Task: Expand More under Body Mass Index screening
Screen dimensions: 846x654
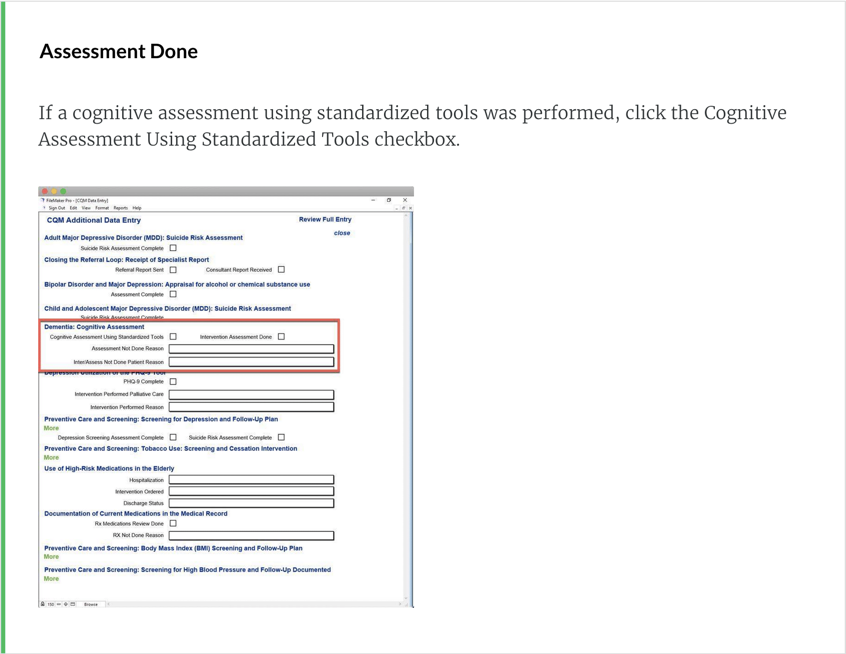Action: click(51, 557)
